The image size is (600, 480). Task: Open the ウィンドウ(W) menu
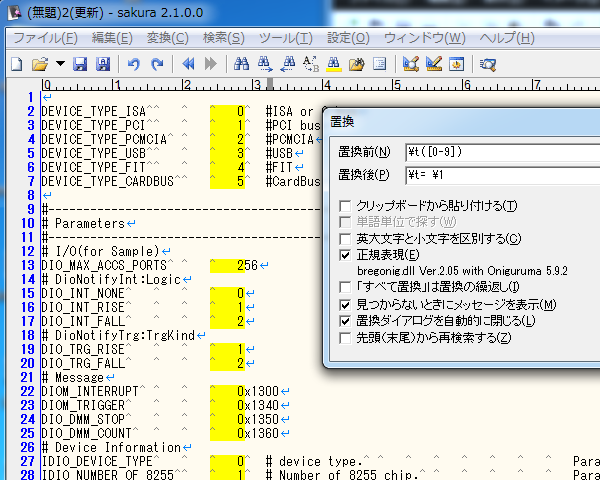tap(424, 38)
